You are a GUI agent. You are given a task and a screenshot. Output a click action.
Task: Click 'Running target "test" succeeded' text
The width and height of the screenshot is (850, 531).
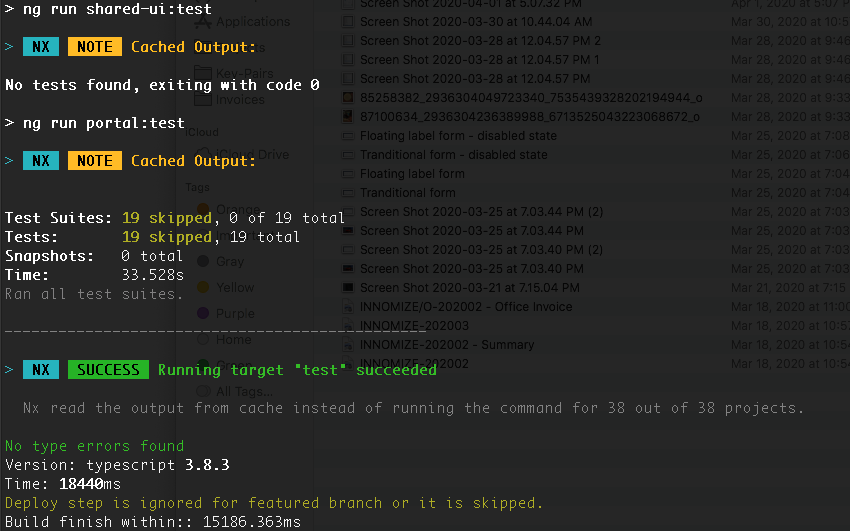pos(297,370)
